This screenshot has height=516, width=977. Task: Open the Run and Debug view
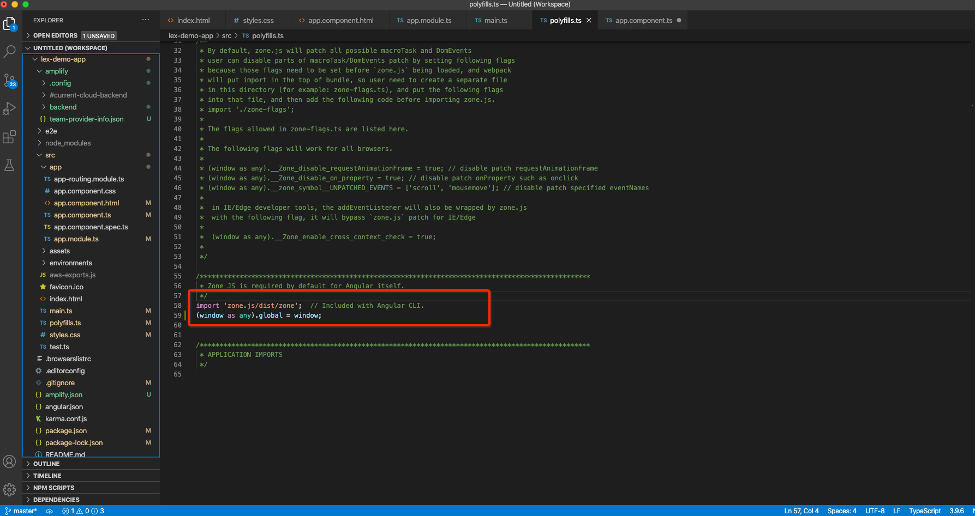pyautogui.click(x=10, y=107)
